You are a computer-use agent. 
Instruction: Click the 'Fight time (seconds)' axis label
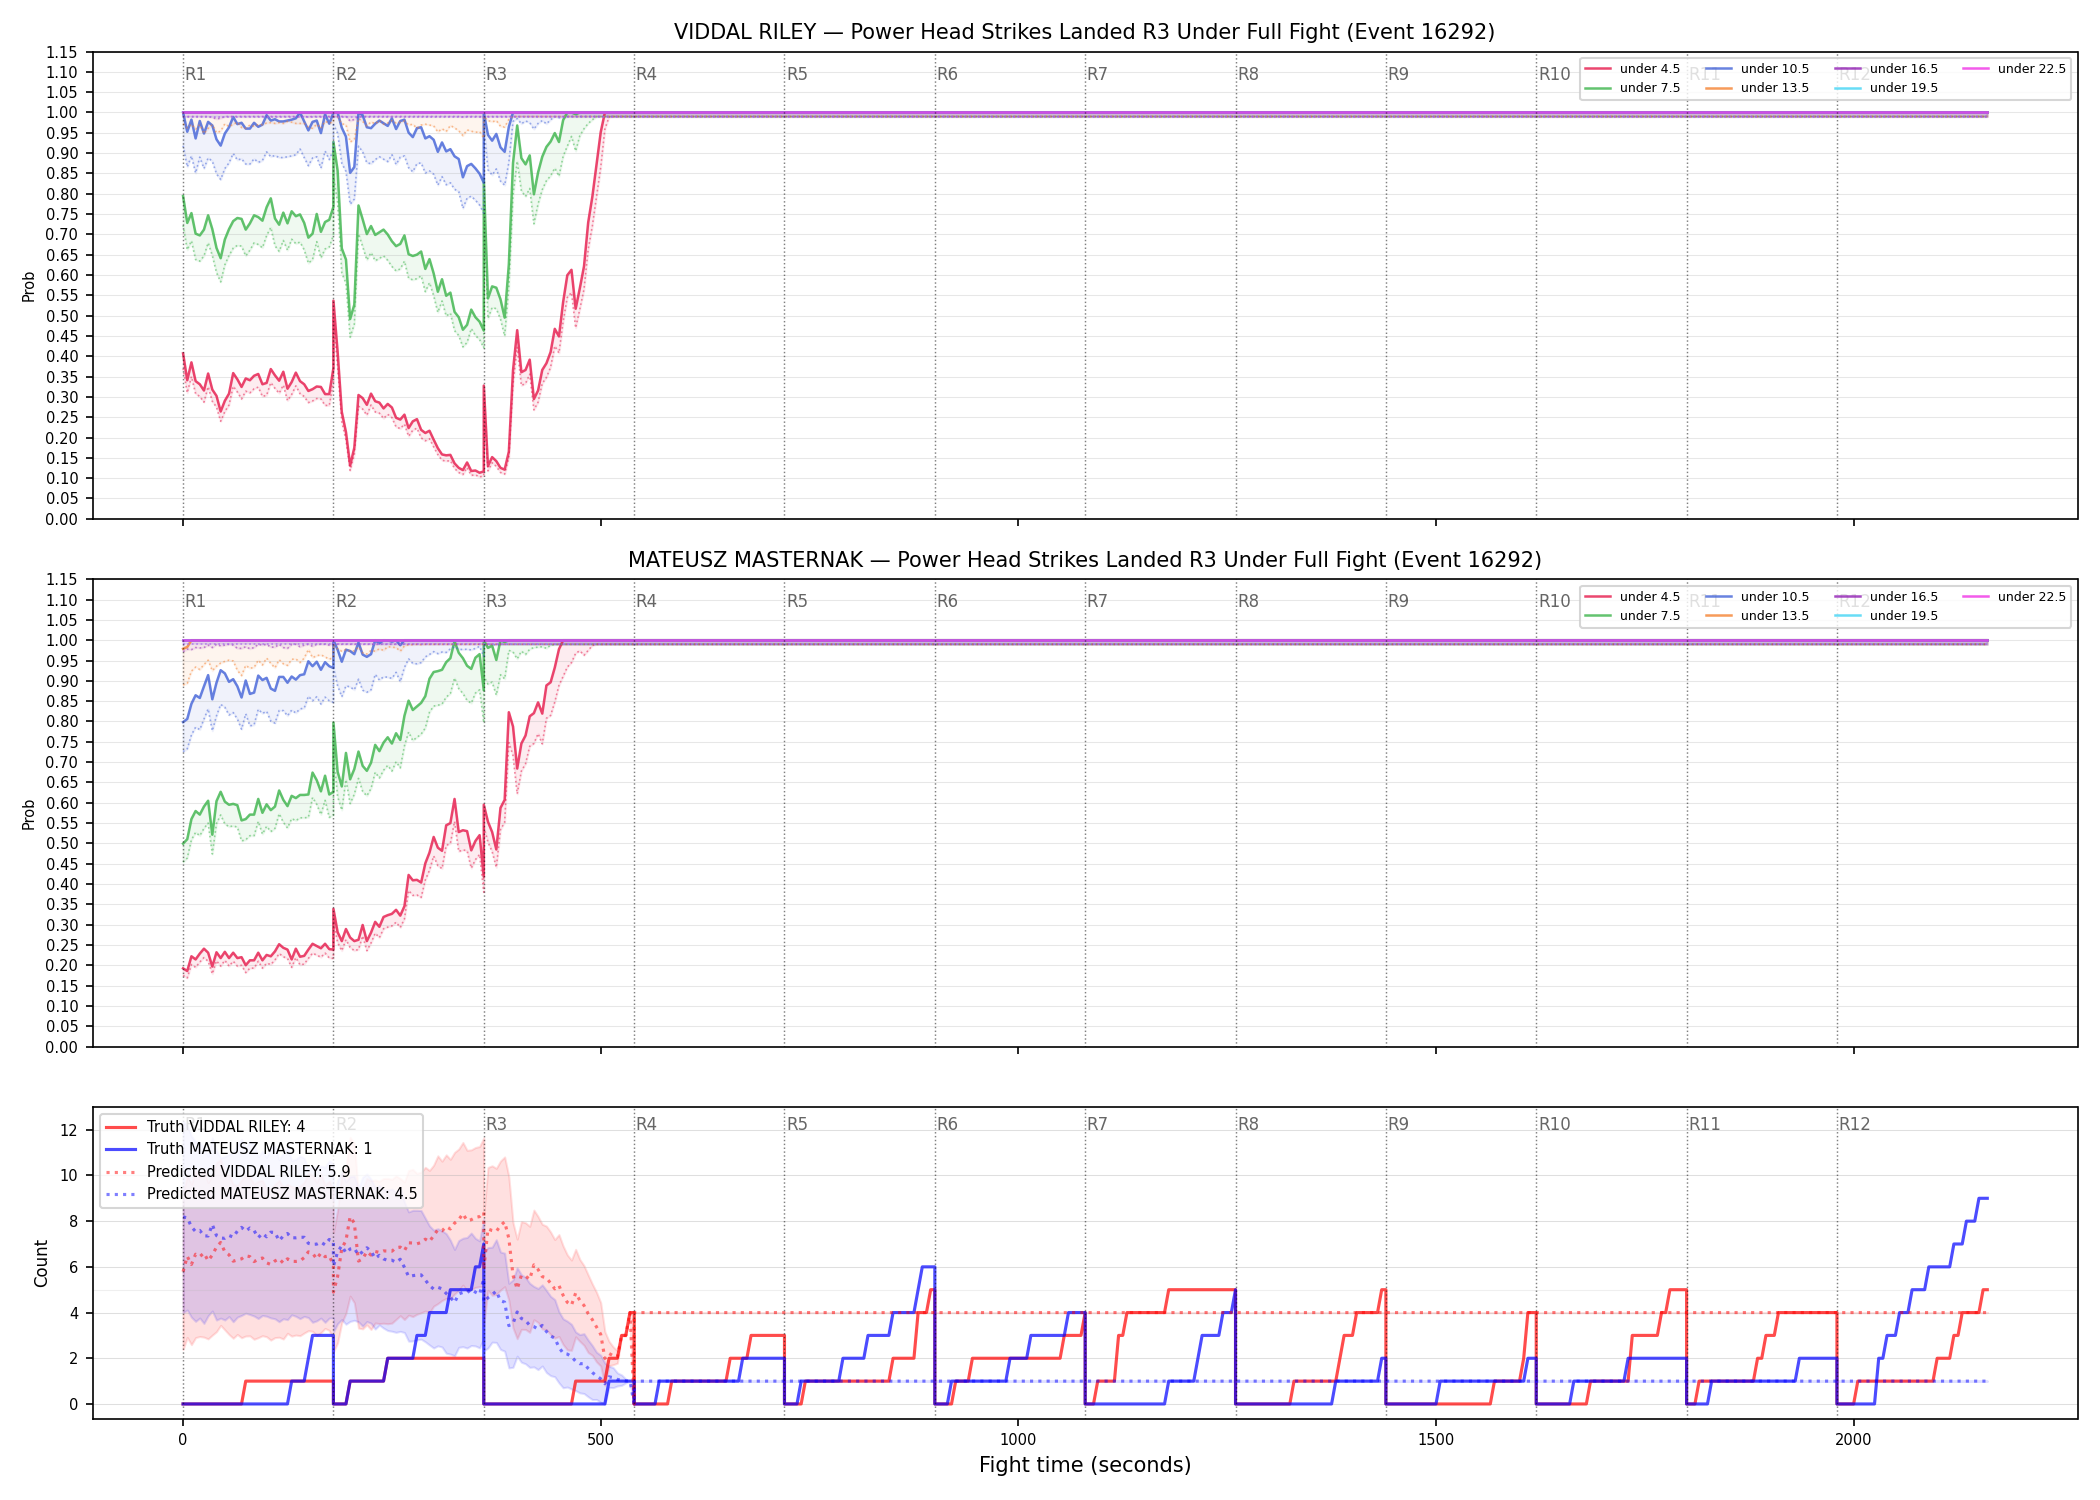(x=1085, y=1465)
